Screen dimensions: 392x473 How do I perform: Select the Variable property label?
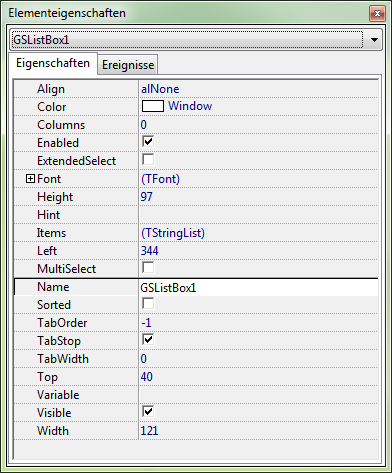coord(58,395)
